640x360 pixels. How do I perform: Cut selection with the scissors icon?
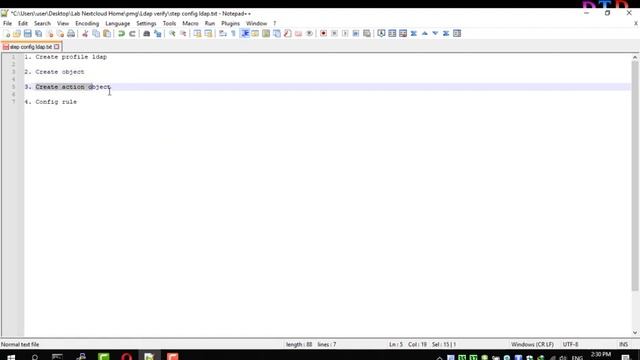[85, 33]
